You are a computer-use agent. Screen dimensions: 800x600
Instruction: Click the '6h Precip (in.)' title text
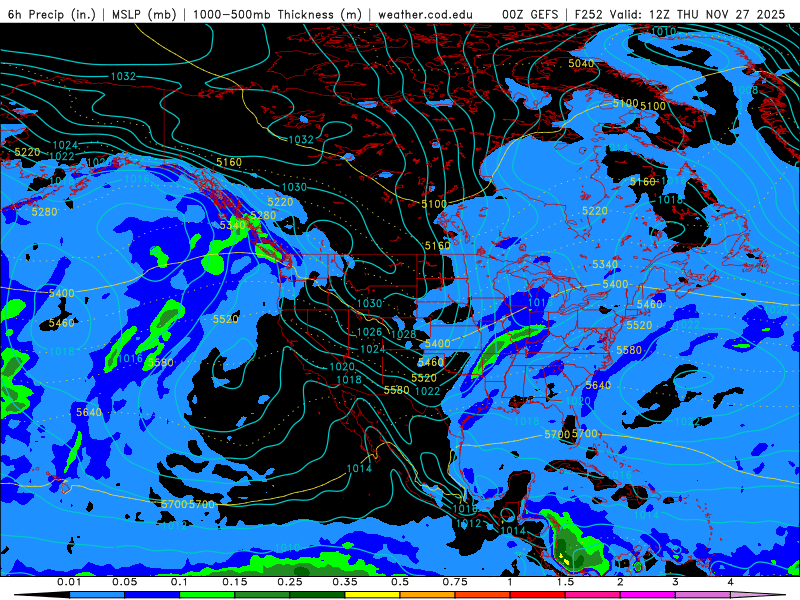pyautogui.click(x=52, y=14)
